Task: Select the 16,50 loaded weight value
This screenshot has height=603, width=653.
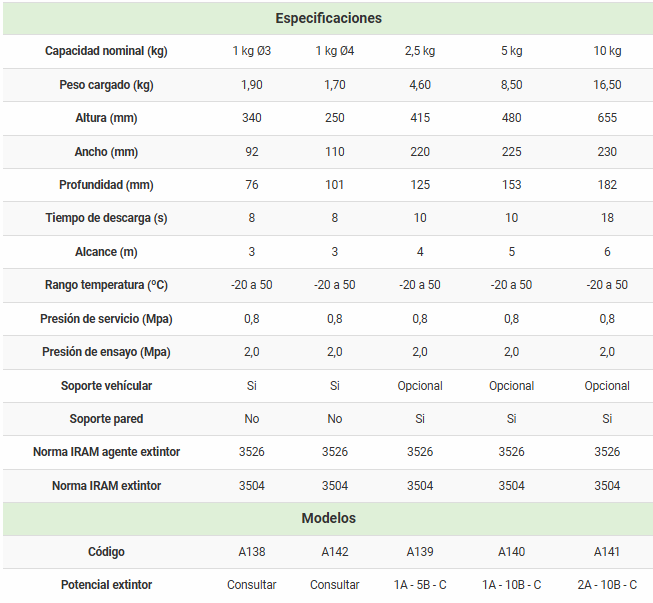Action: click(x=607, y=85)
